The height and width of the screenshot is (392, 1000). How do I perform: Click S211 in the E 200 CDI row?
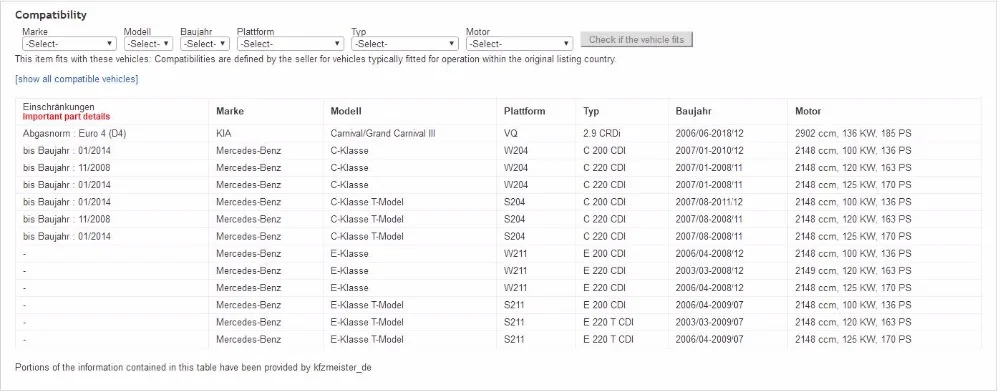pyautogui.click(x=514, y=305)
